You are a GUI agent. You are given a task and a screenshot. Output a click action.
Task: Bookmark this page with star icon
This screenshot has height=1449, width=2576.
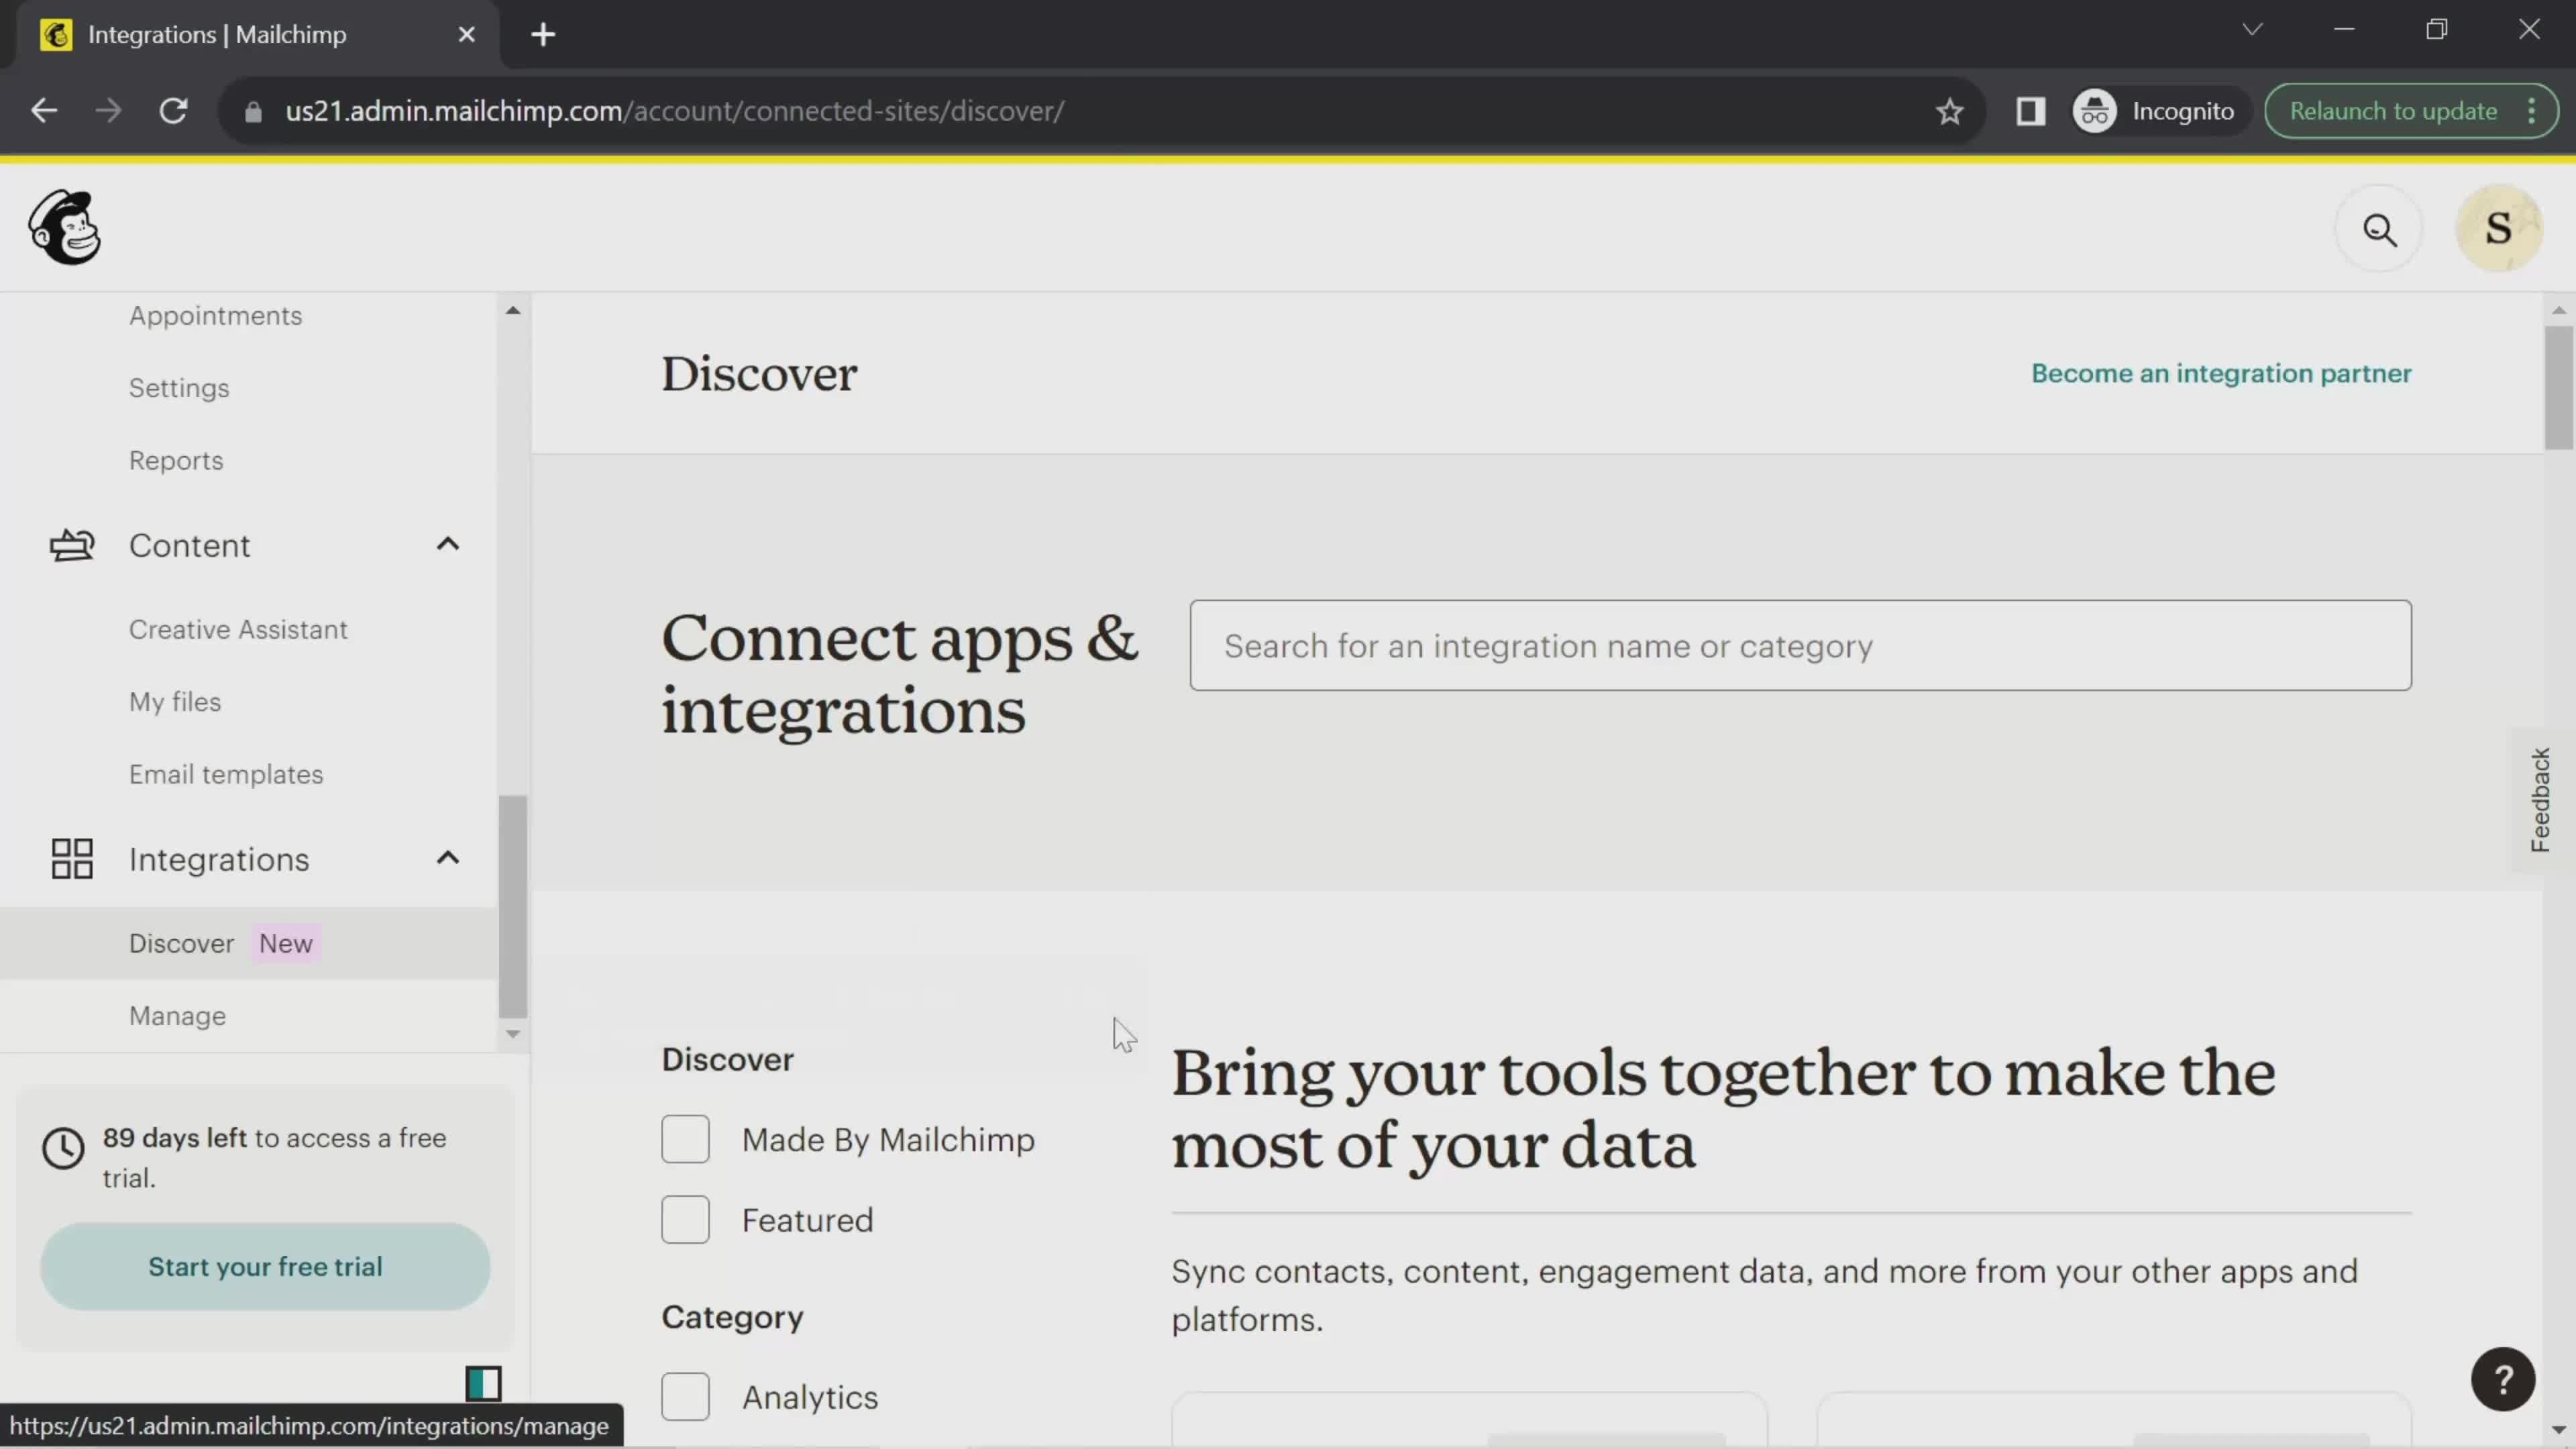click(x=1949, y=111)
